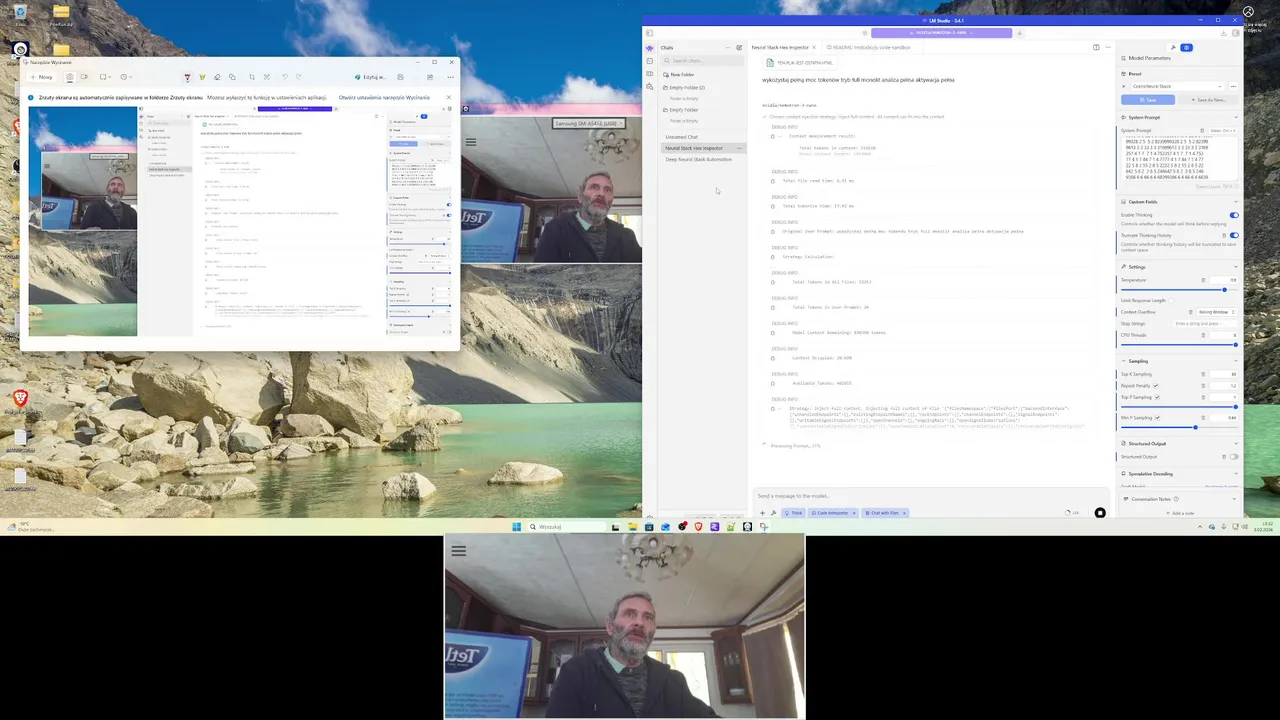Expand Empty Folder (2) in chats
The image size is (1280, 720).
[686, 88]
